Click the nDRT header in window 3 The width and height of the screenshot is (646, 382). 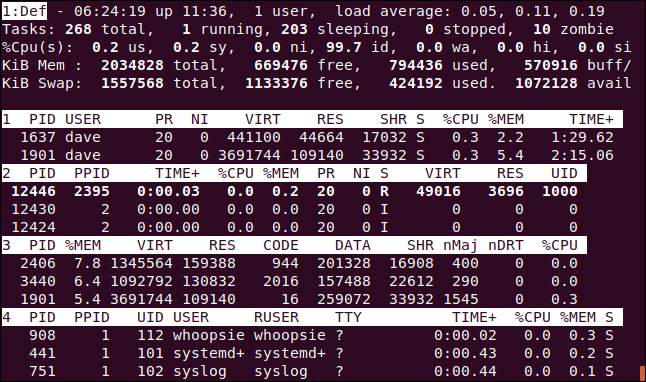tap(506, 245)
